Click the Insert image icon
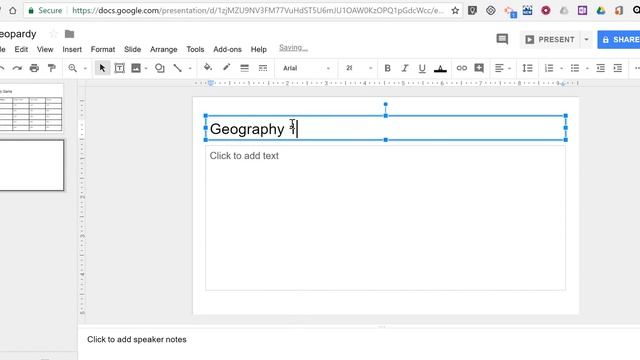640x360 pixels. tap(136, 68)
